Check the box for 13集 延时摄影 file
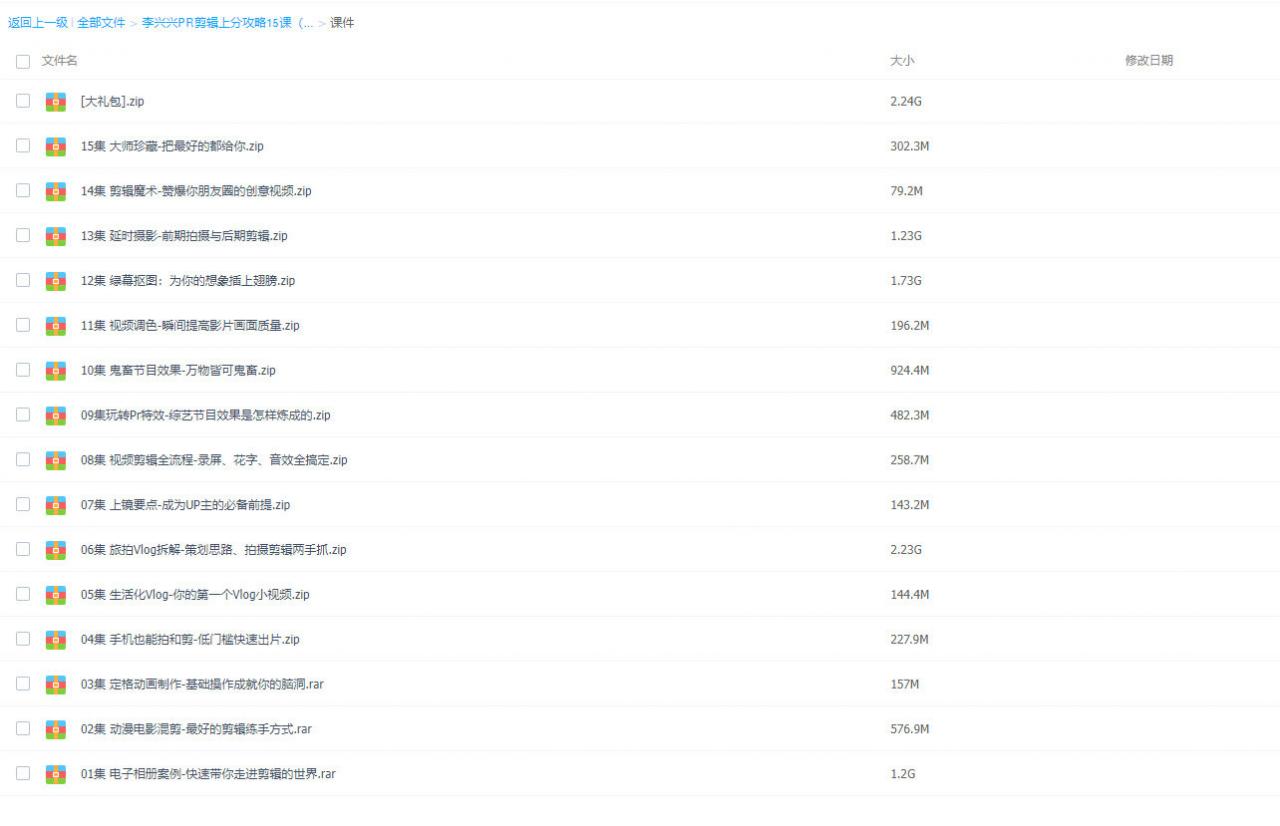 tap(23, 236)
